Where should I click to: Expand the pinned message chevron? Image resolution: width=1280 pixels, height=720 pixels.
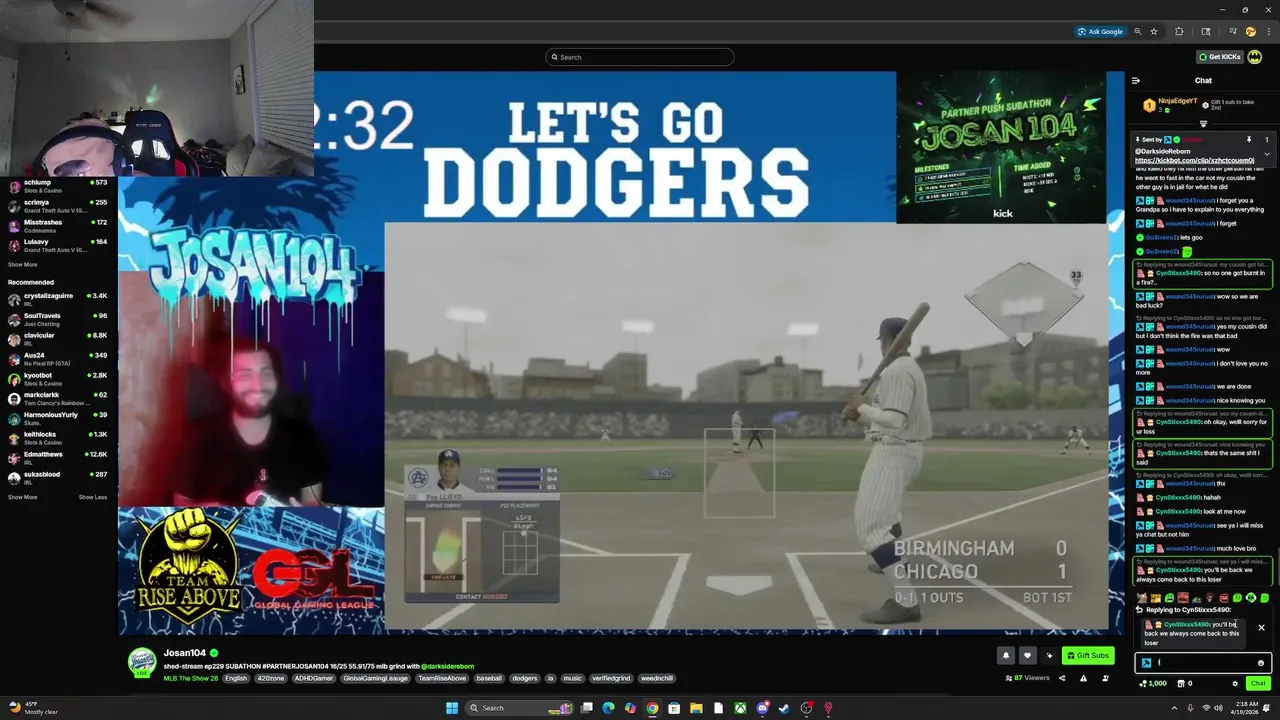click(x=1266, y=154)
